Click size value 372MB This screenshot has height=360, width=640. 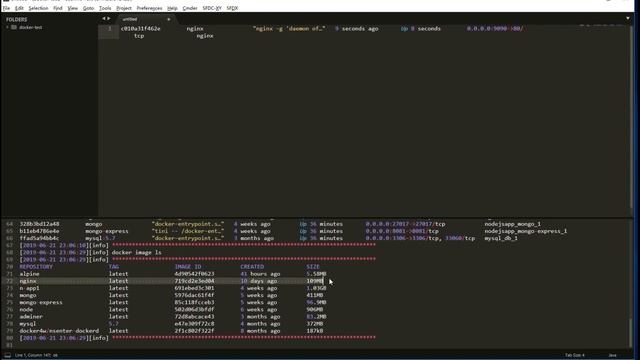point(315,324)
